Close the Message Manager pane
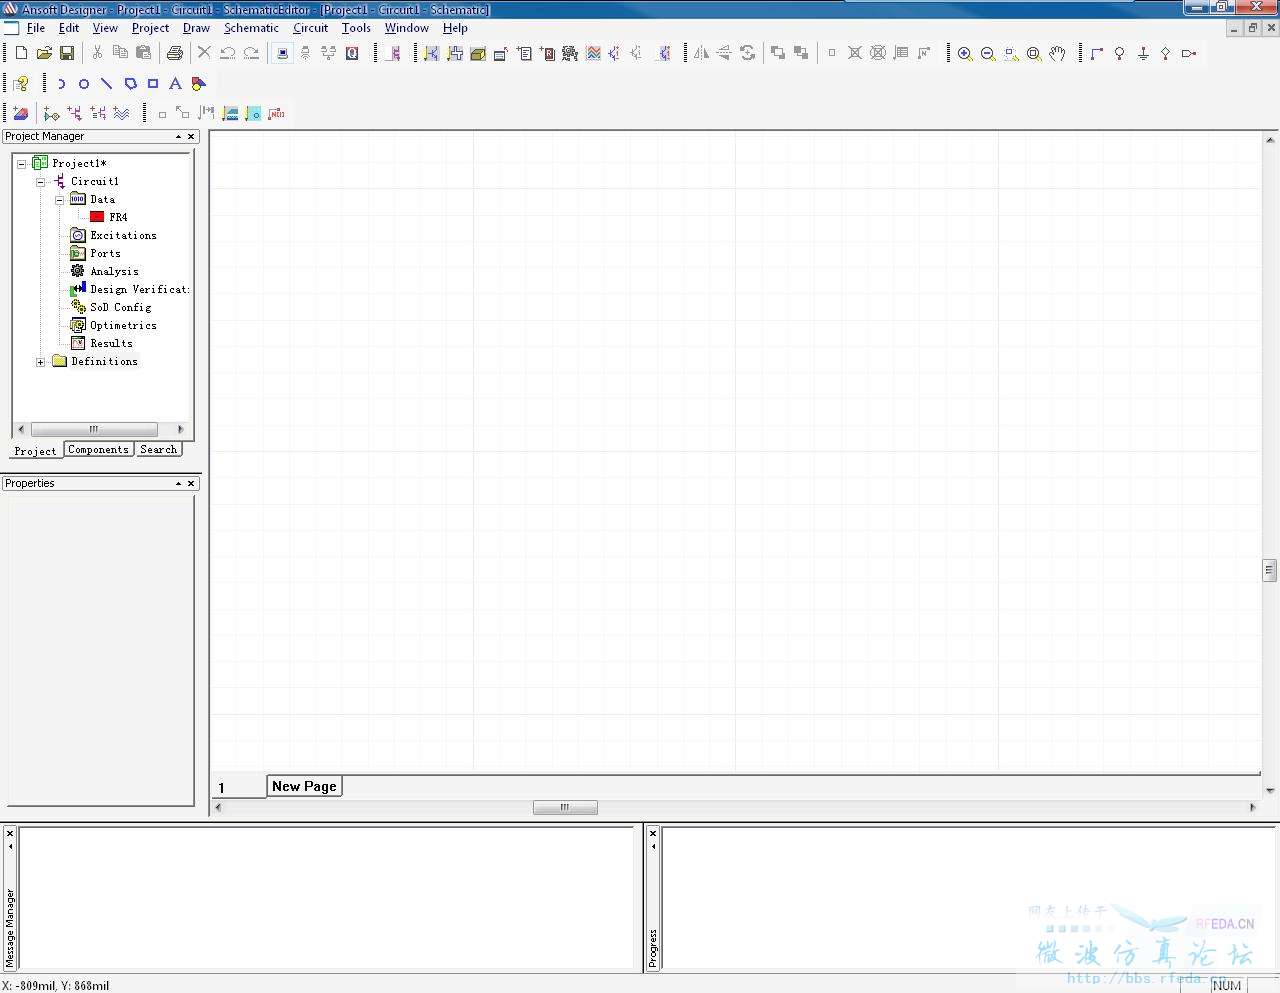 pyautogui.click(x=10, y=833)
